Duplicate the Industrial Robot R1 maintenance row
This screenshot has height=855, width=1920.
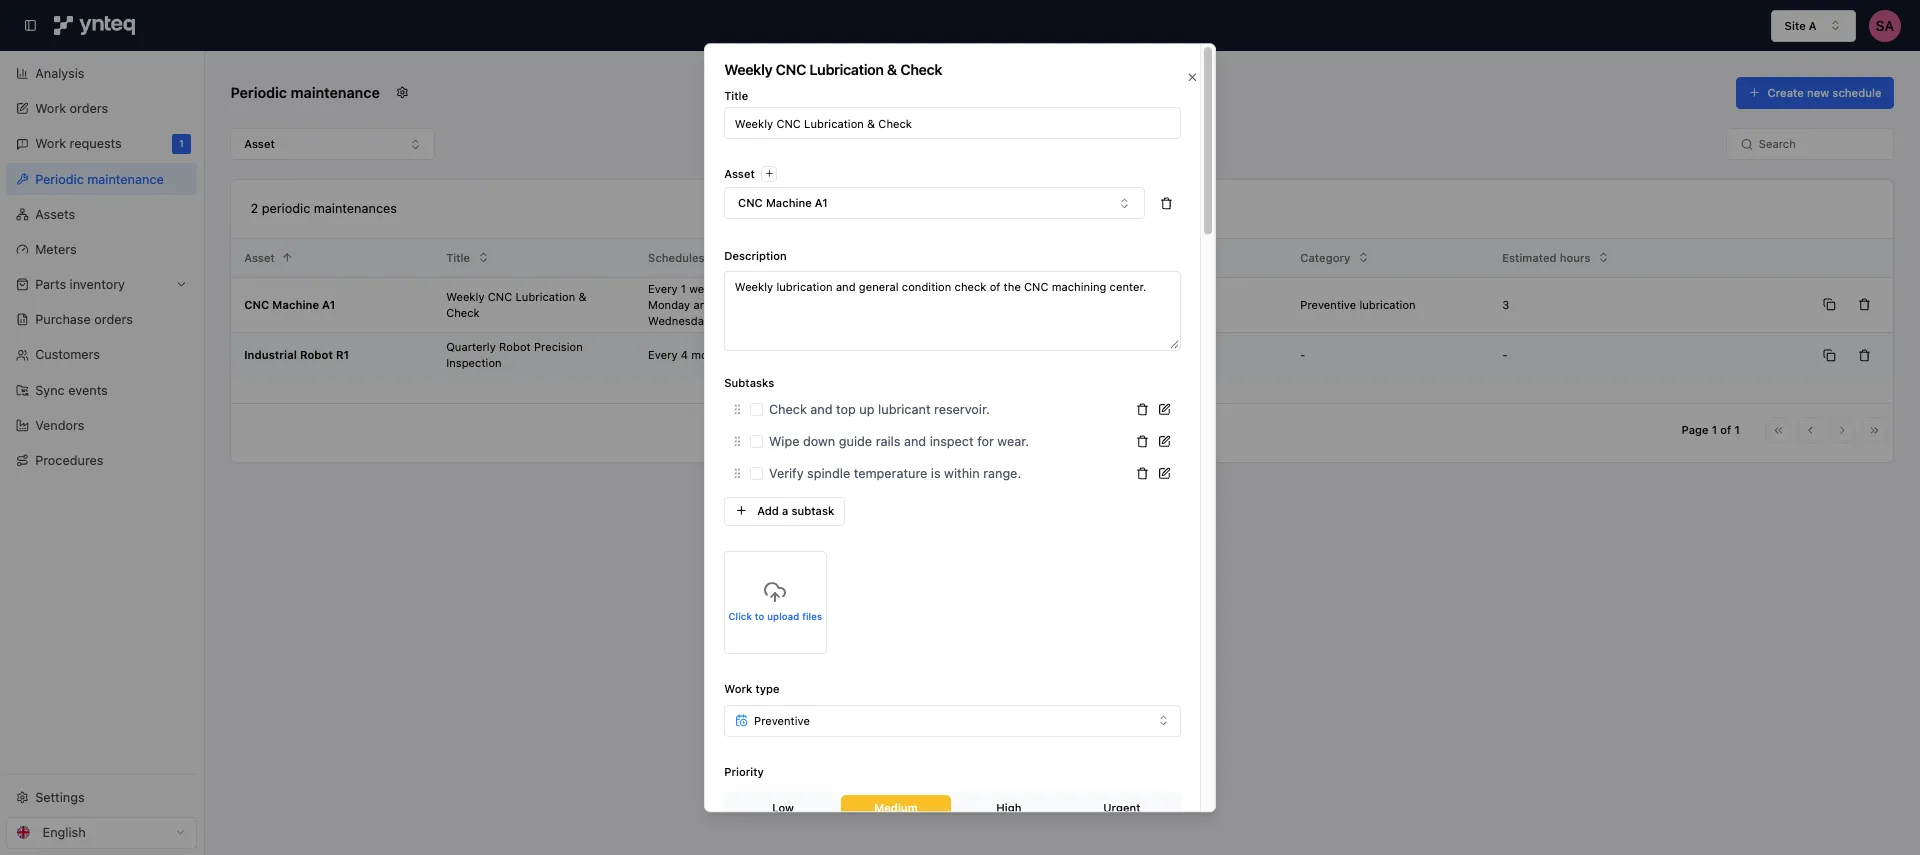coord(1829,356)
